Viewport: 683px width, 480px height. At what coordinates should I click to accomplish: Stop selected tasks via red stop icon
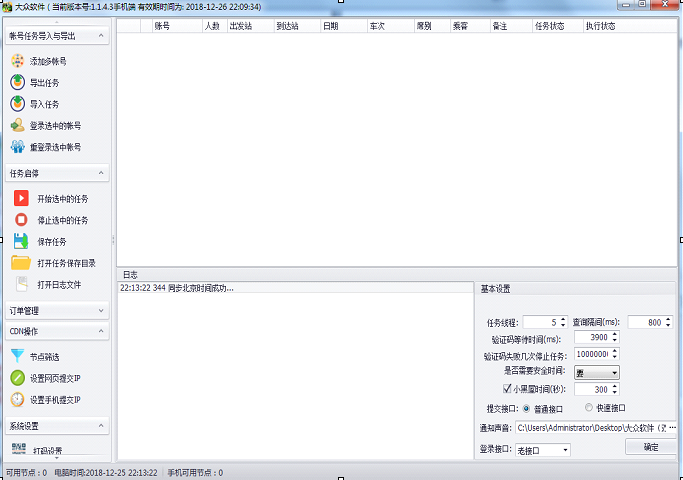click(21, 220)
